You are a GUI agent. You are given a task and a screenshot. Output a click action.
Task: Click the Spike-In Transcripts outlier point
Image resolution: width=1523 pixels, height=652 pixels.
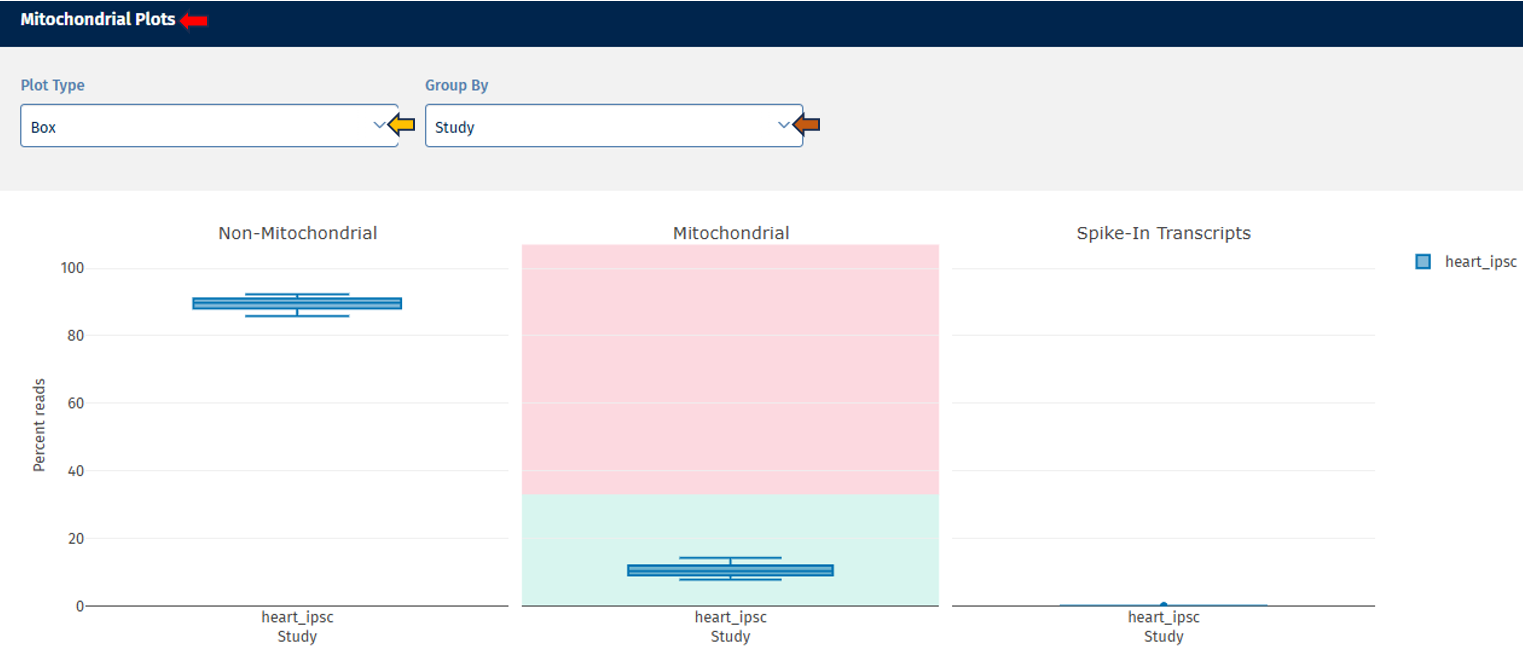(x=1163, y=605)
